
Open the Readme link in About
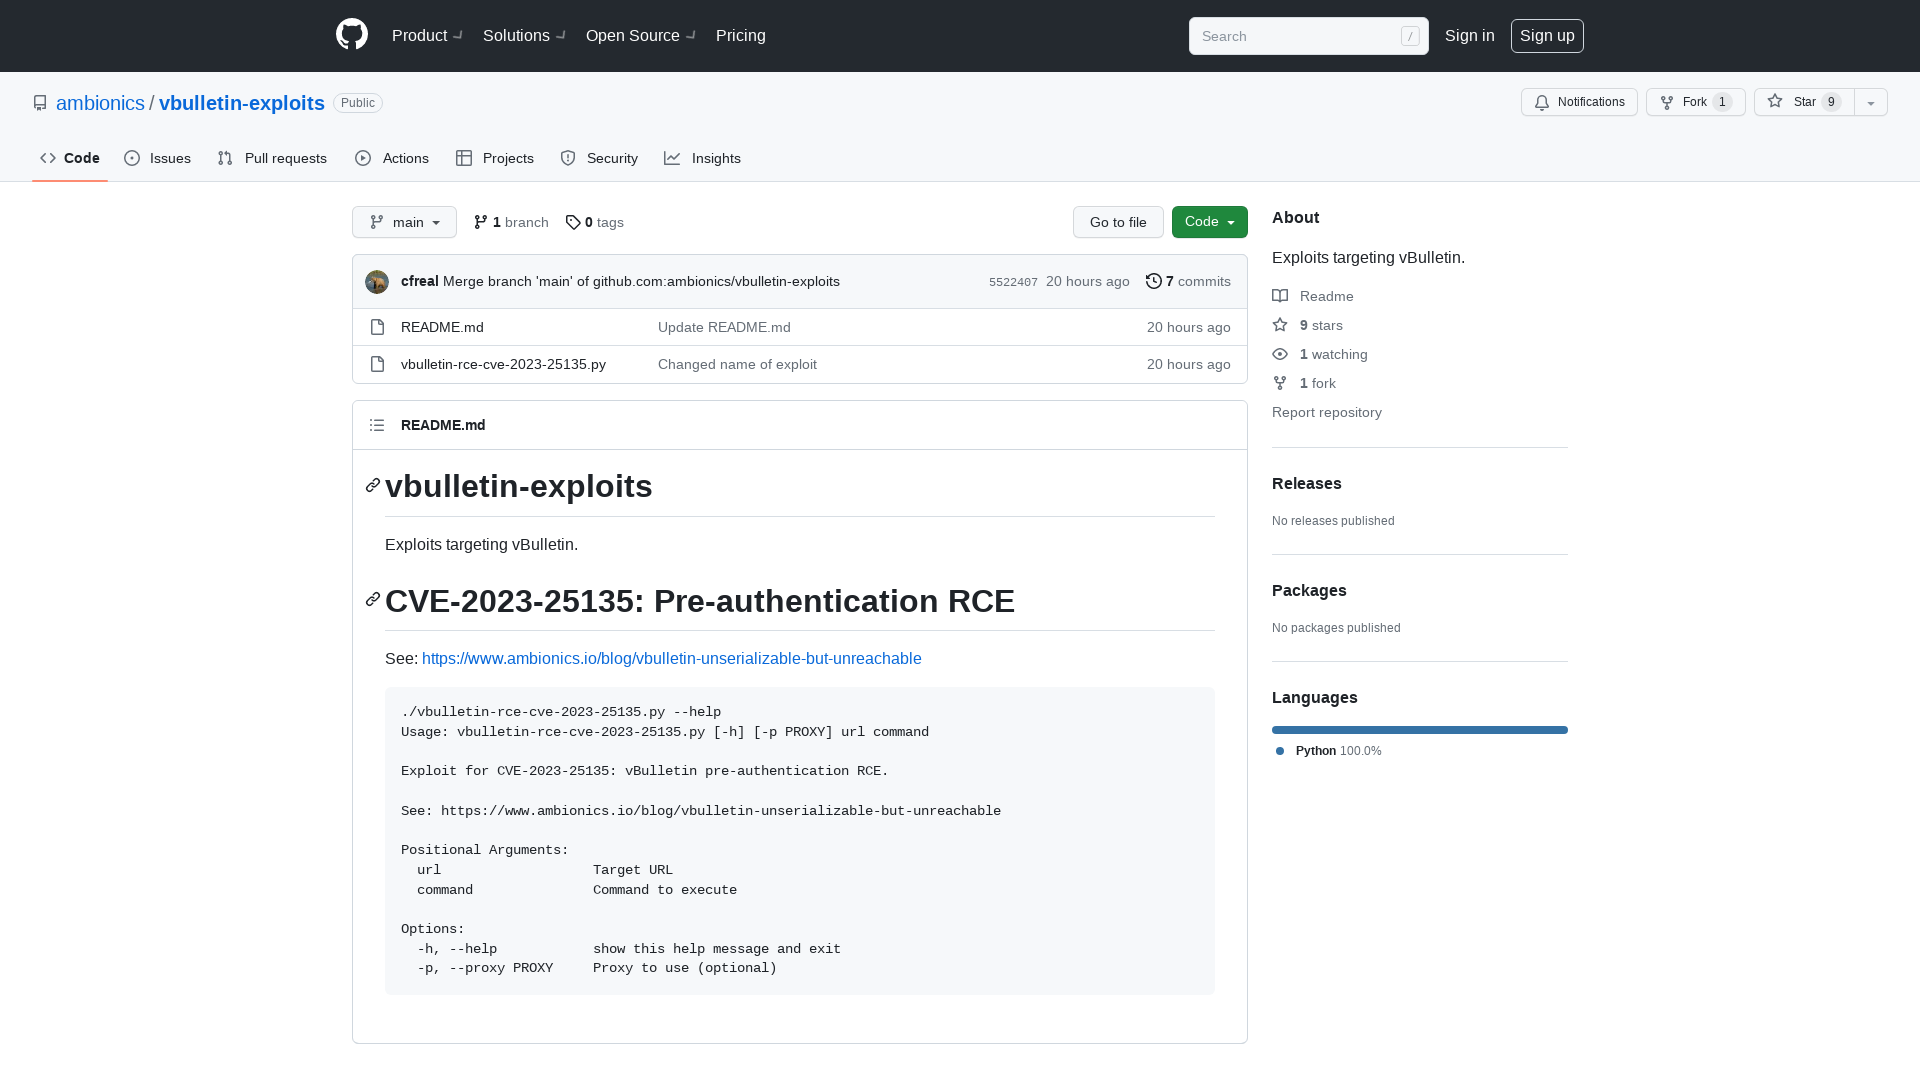pos(1313,296)
